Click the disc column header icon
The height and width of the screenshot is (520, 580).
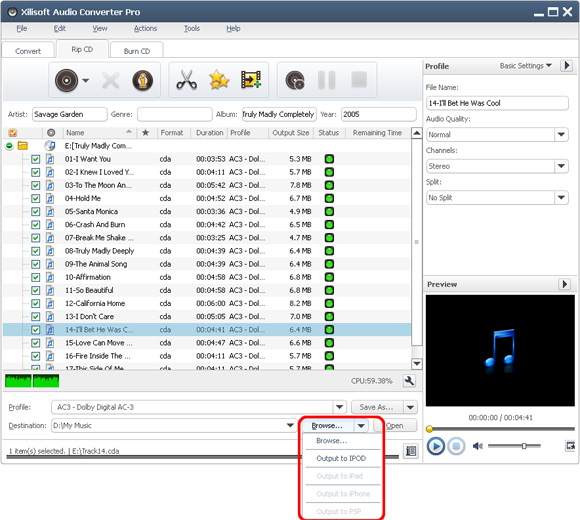[x=51, y=132]
